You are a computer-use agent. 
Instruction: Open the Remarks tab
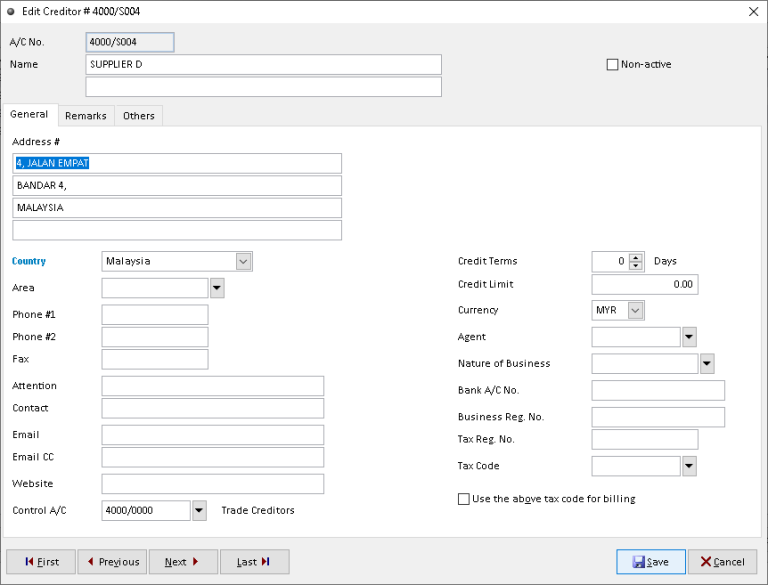(86, 116)
